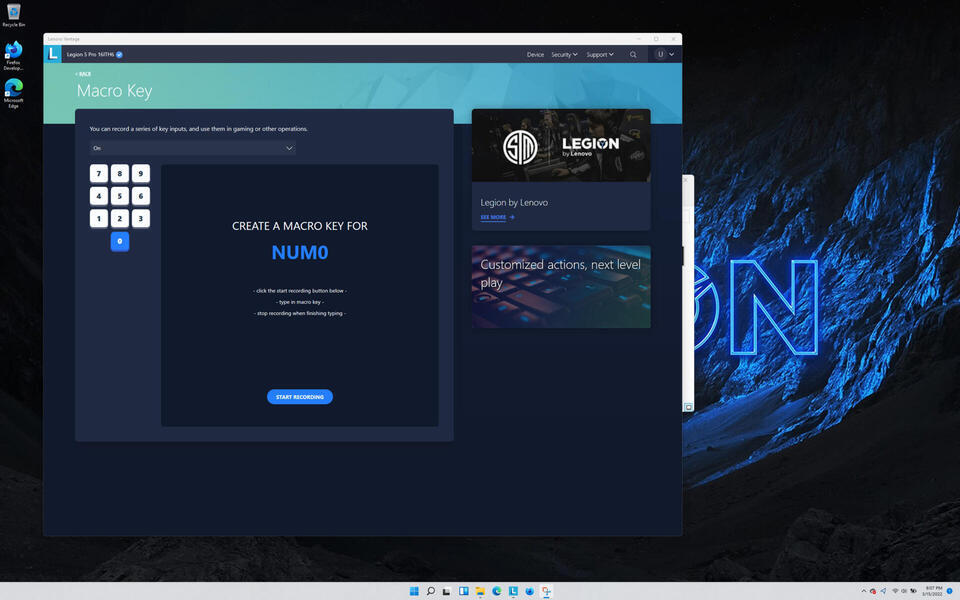
Task: Open the battery tray icon
Action: click(x=913, y=591)
